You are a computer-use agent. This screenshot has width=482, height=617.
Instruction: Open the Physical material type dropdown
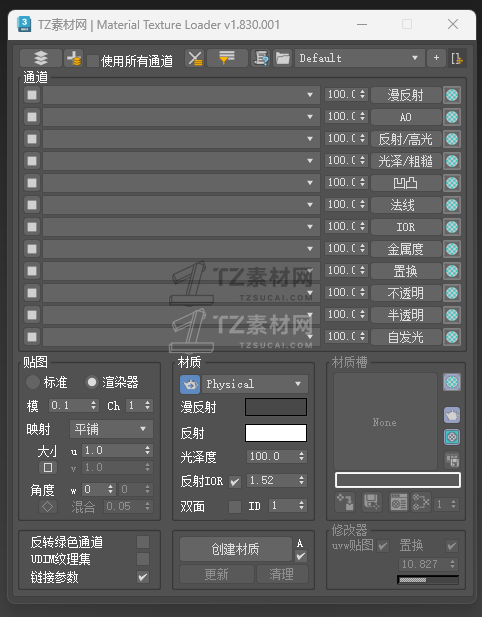pyautogui.click(x=255, y=384)
